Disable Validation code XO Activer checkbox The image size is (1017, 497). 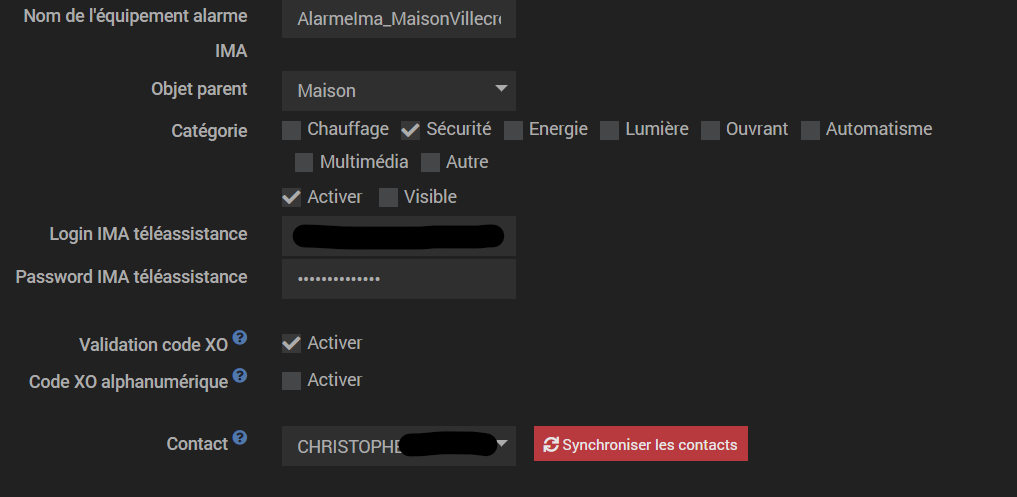pos(291,344)
